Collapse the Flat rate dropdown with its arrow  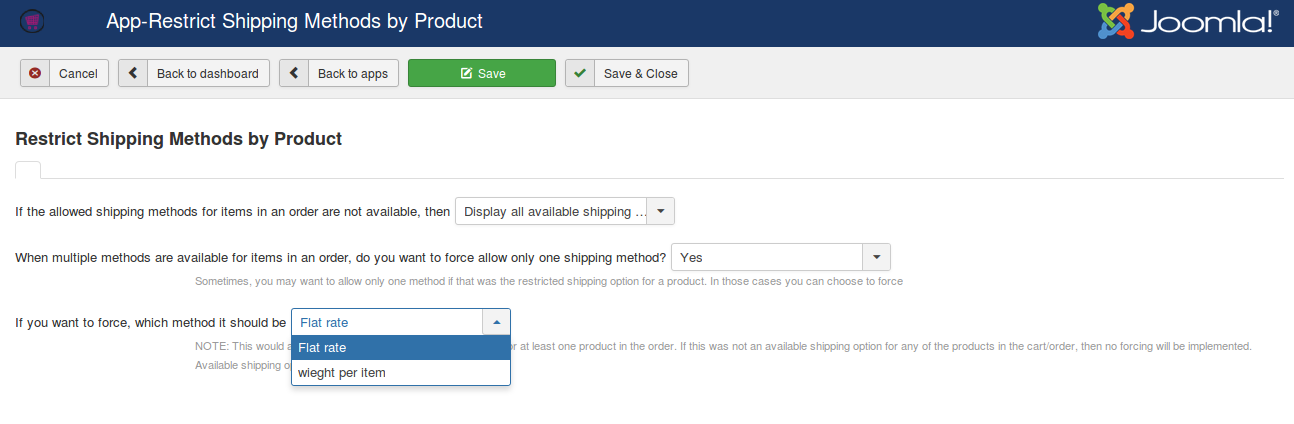coord(496,322)
